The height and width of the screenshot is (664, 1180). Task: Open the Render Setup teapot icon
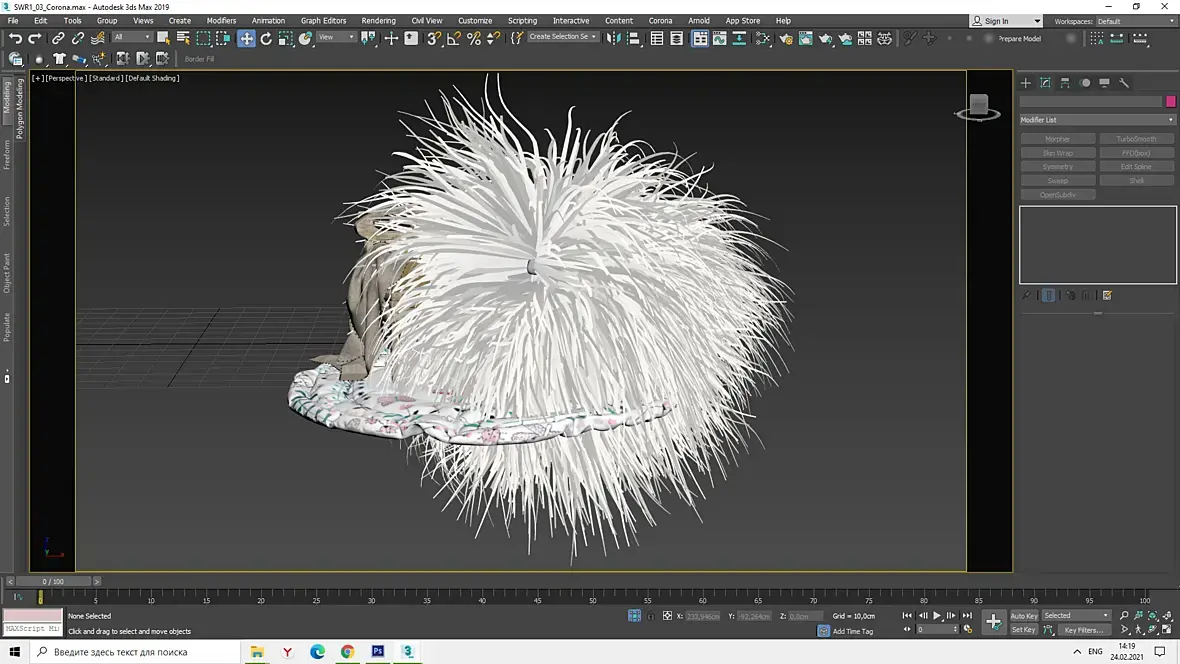(786, 38)
